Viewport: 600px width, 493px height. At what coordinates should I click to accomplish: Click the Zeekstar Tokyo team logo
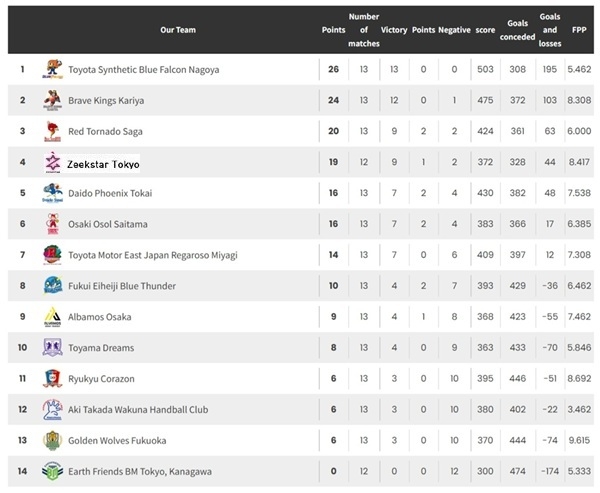52,162
